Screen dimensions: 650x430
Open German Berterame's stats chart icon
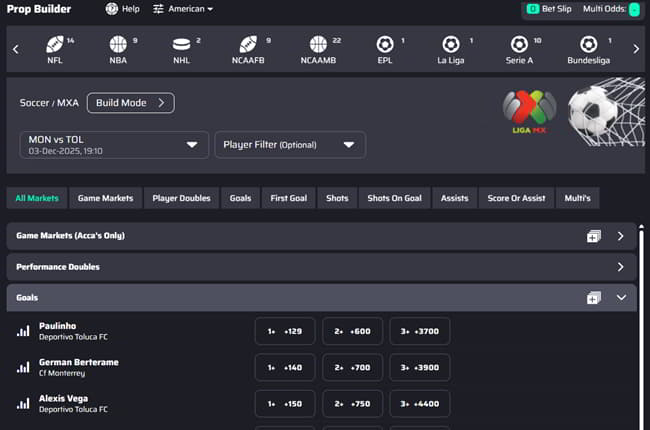[x=23, y=367]
